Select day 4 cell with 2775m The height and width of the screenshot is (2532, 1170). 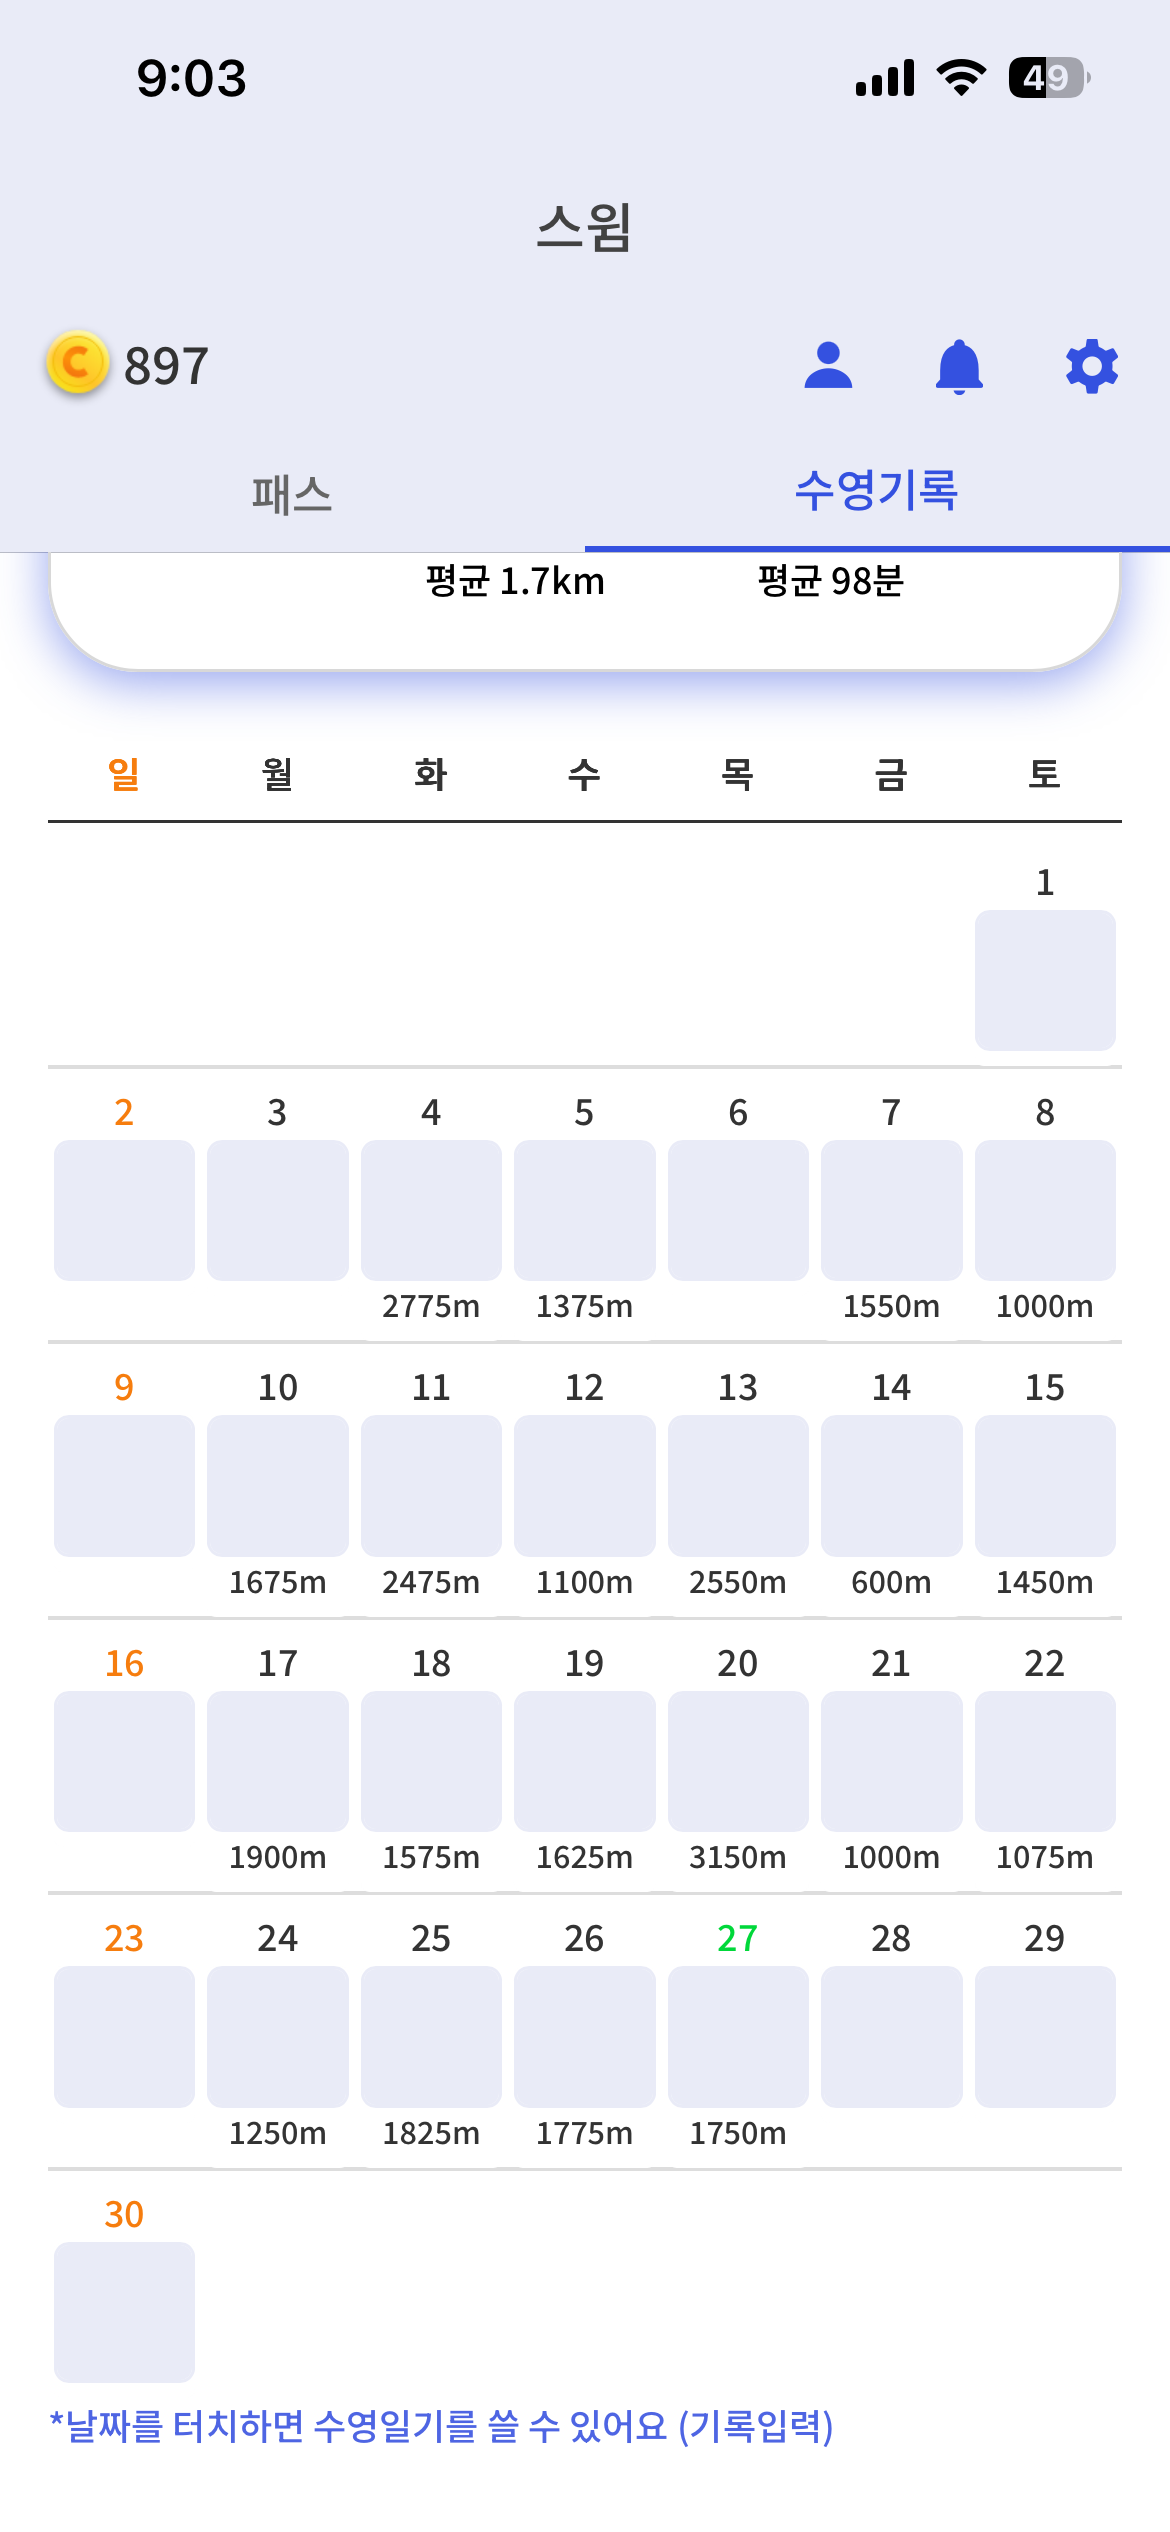(431, 1210)
